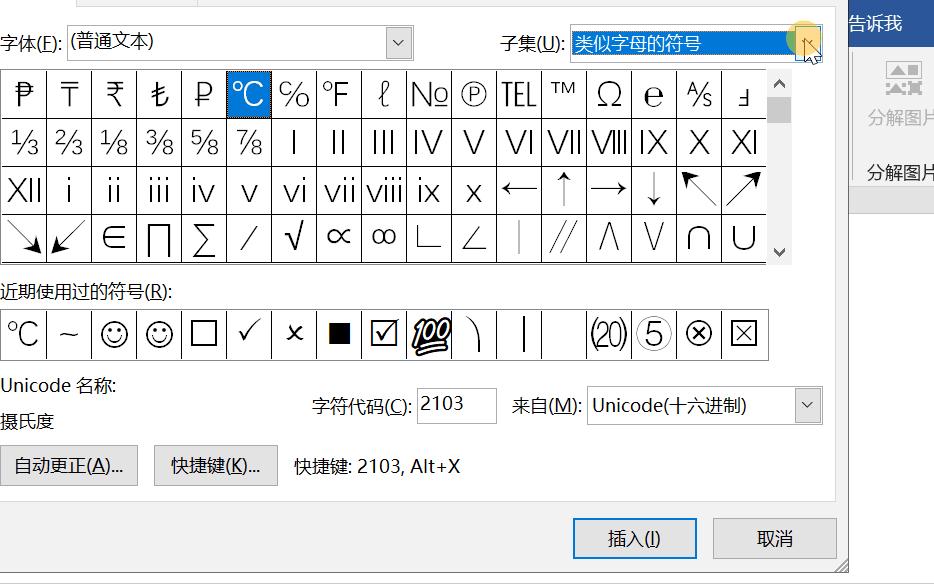Select the infinity ∞ symbol
Image resolution: width=934 pixels, height=584 pixels.
tap(383, 238)
